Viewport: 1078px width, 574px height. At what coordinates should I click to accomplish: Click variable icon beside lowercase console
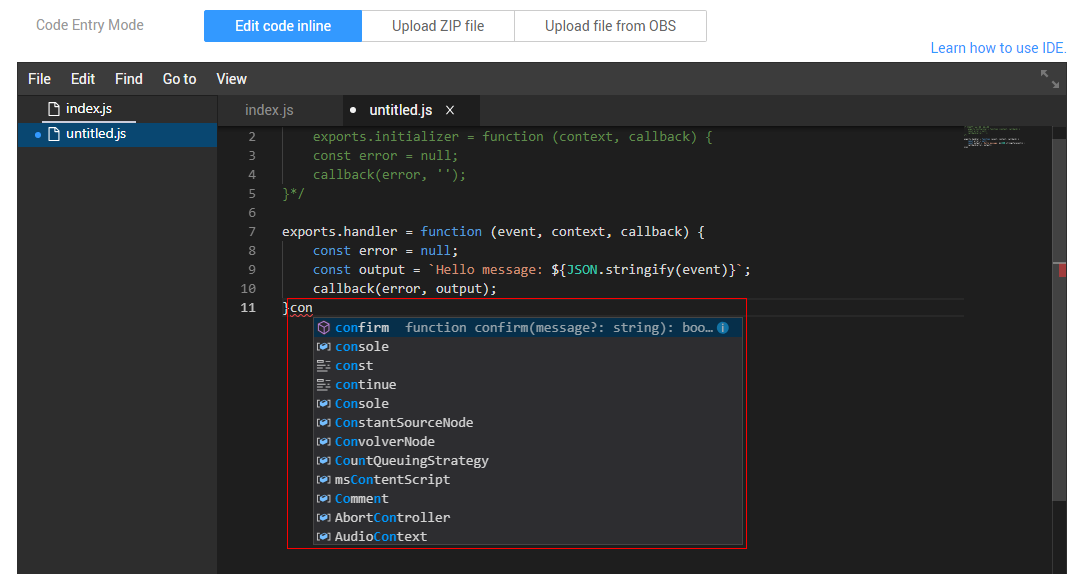click(323, 347)
